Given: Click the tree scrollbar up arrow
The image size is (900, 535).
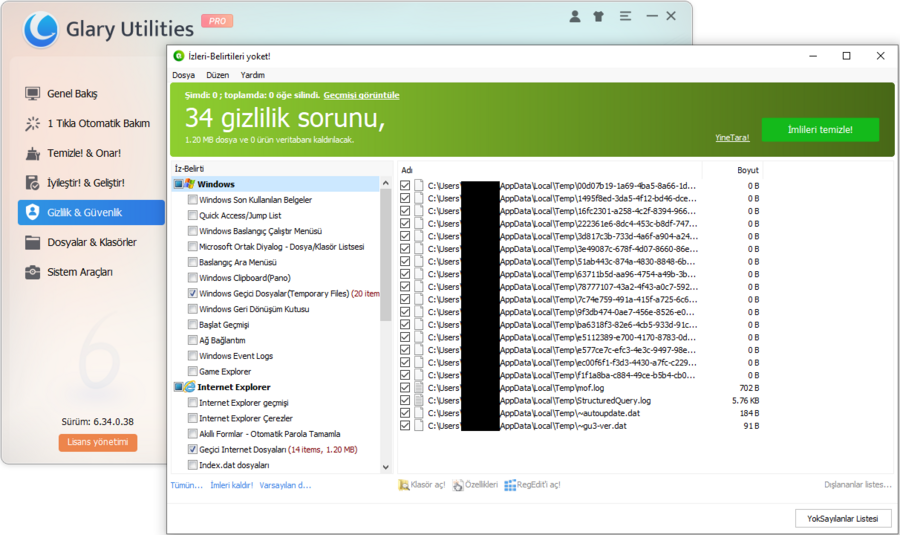Looking at the screenshot, I should click(386, 183).
